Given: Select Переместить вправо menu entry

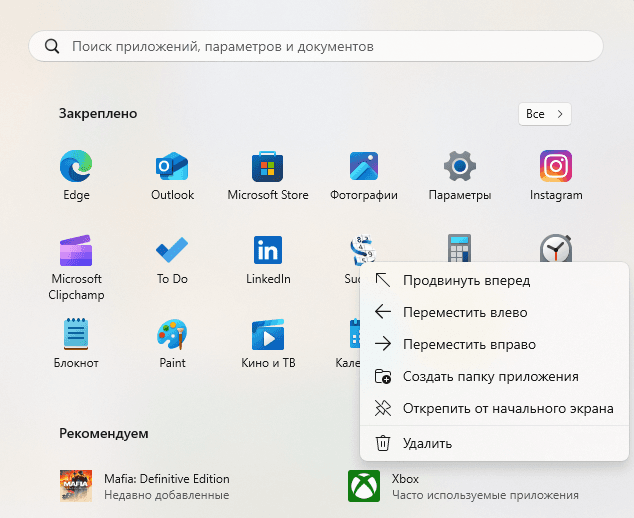Looking at the screenshot, I should [x=494, y=344].
